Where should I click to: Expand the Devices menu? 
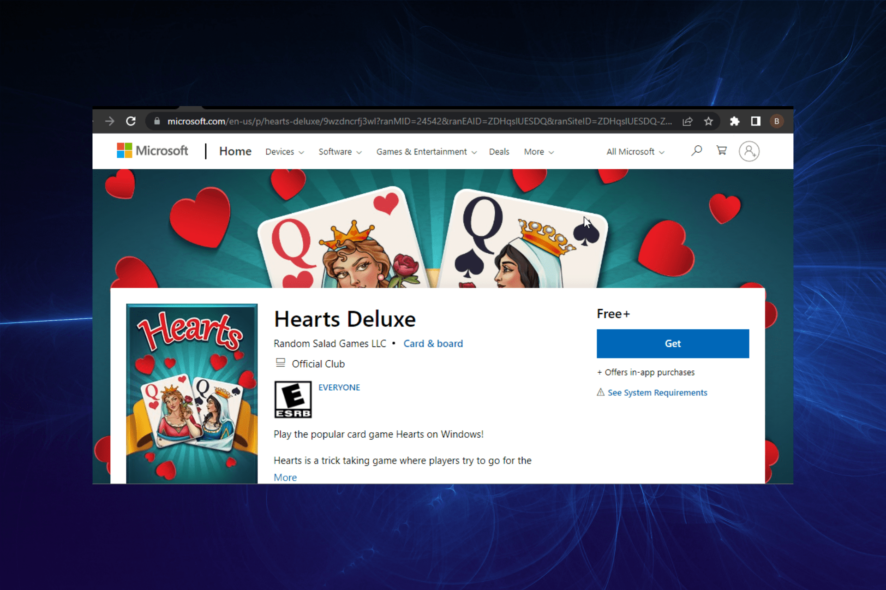click(285, 151)
